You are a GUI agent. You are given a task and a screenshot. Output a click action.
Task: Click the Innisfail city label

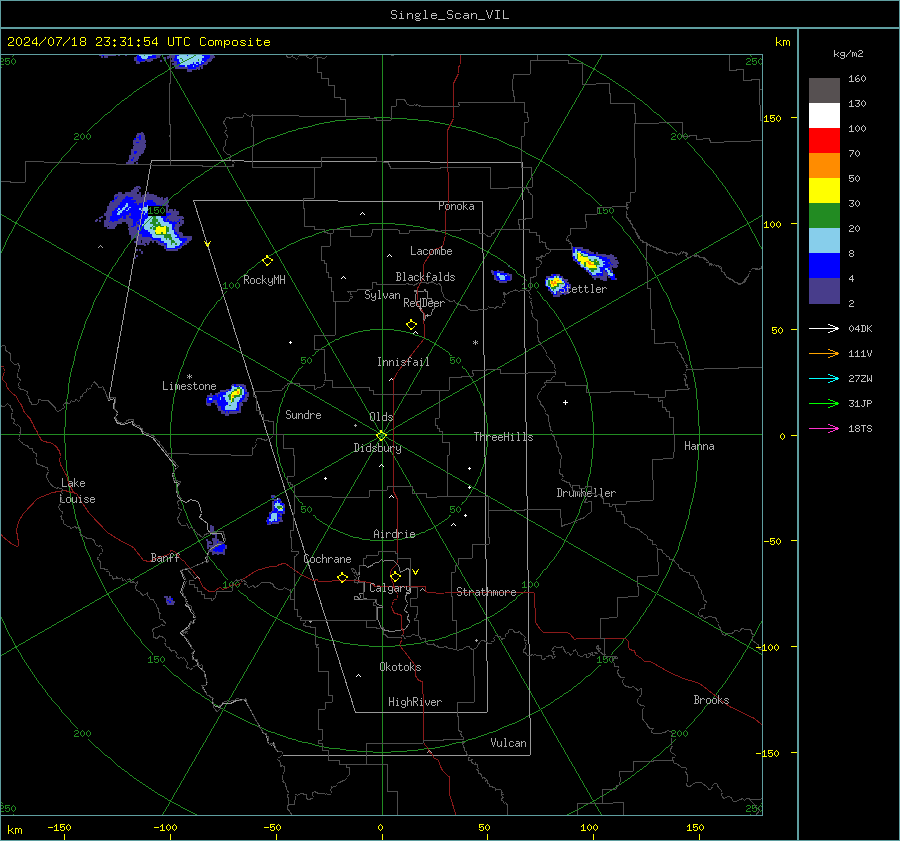coord(403,362)
